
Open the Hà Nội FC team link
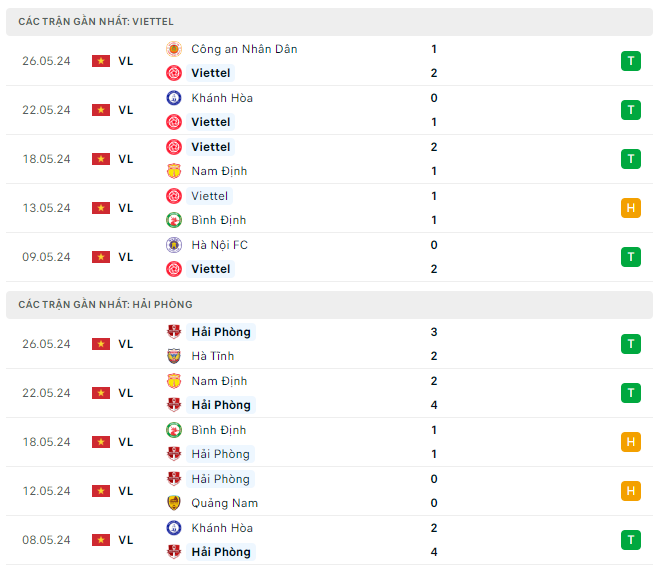(x=220, y=245)
